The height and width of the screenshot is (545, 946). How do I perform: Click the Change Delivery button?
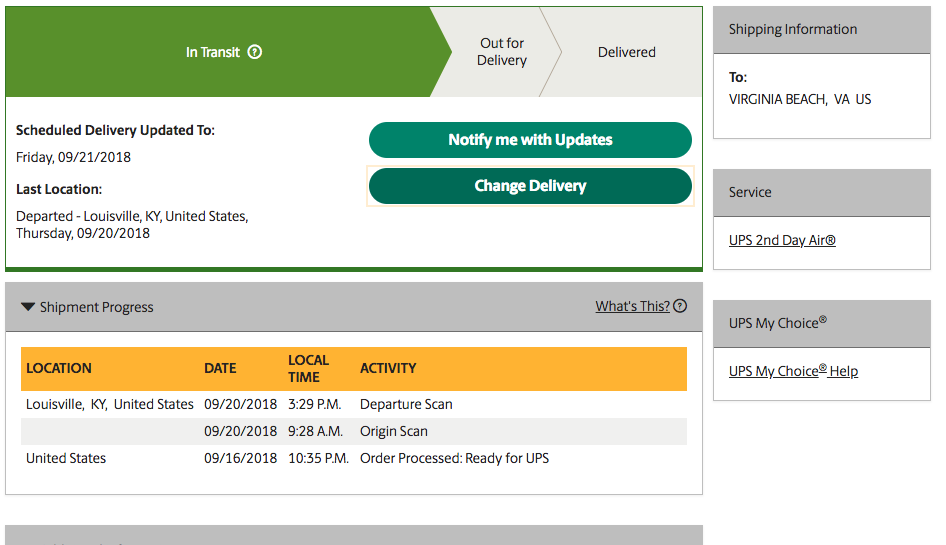click(x=530, y=186)
